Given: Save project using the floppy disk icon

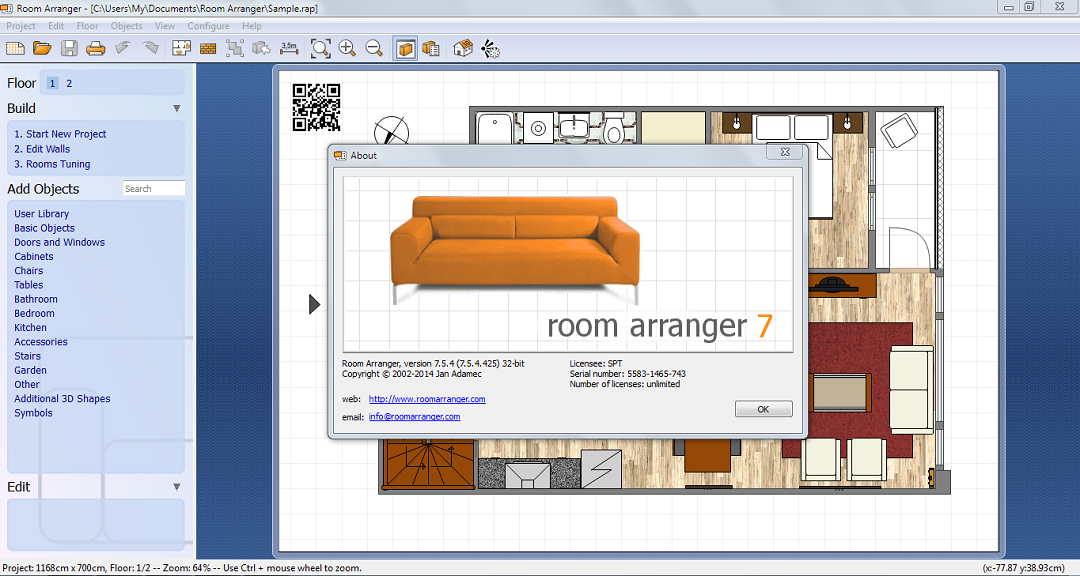Looking at the screenshot, I should pos(69,48).
